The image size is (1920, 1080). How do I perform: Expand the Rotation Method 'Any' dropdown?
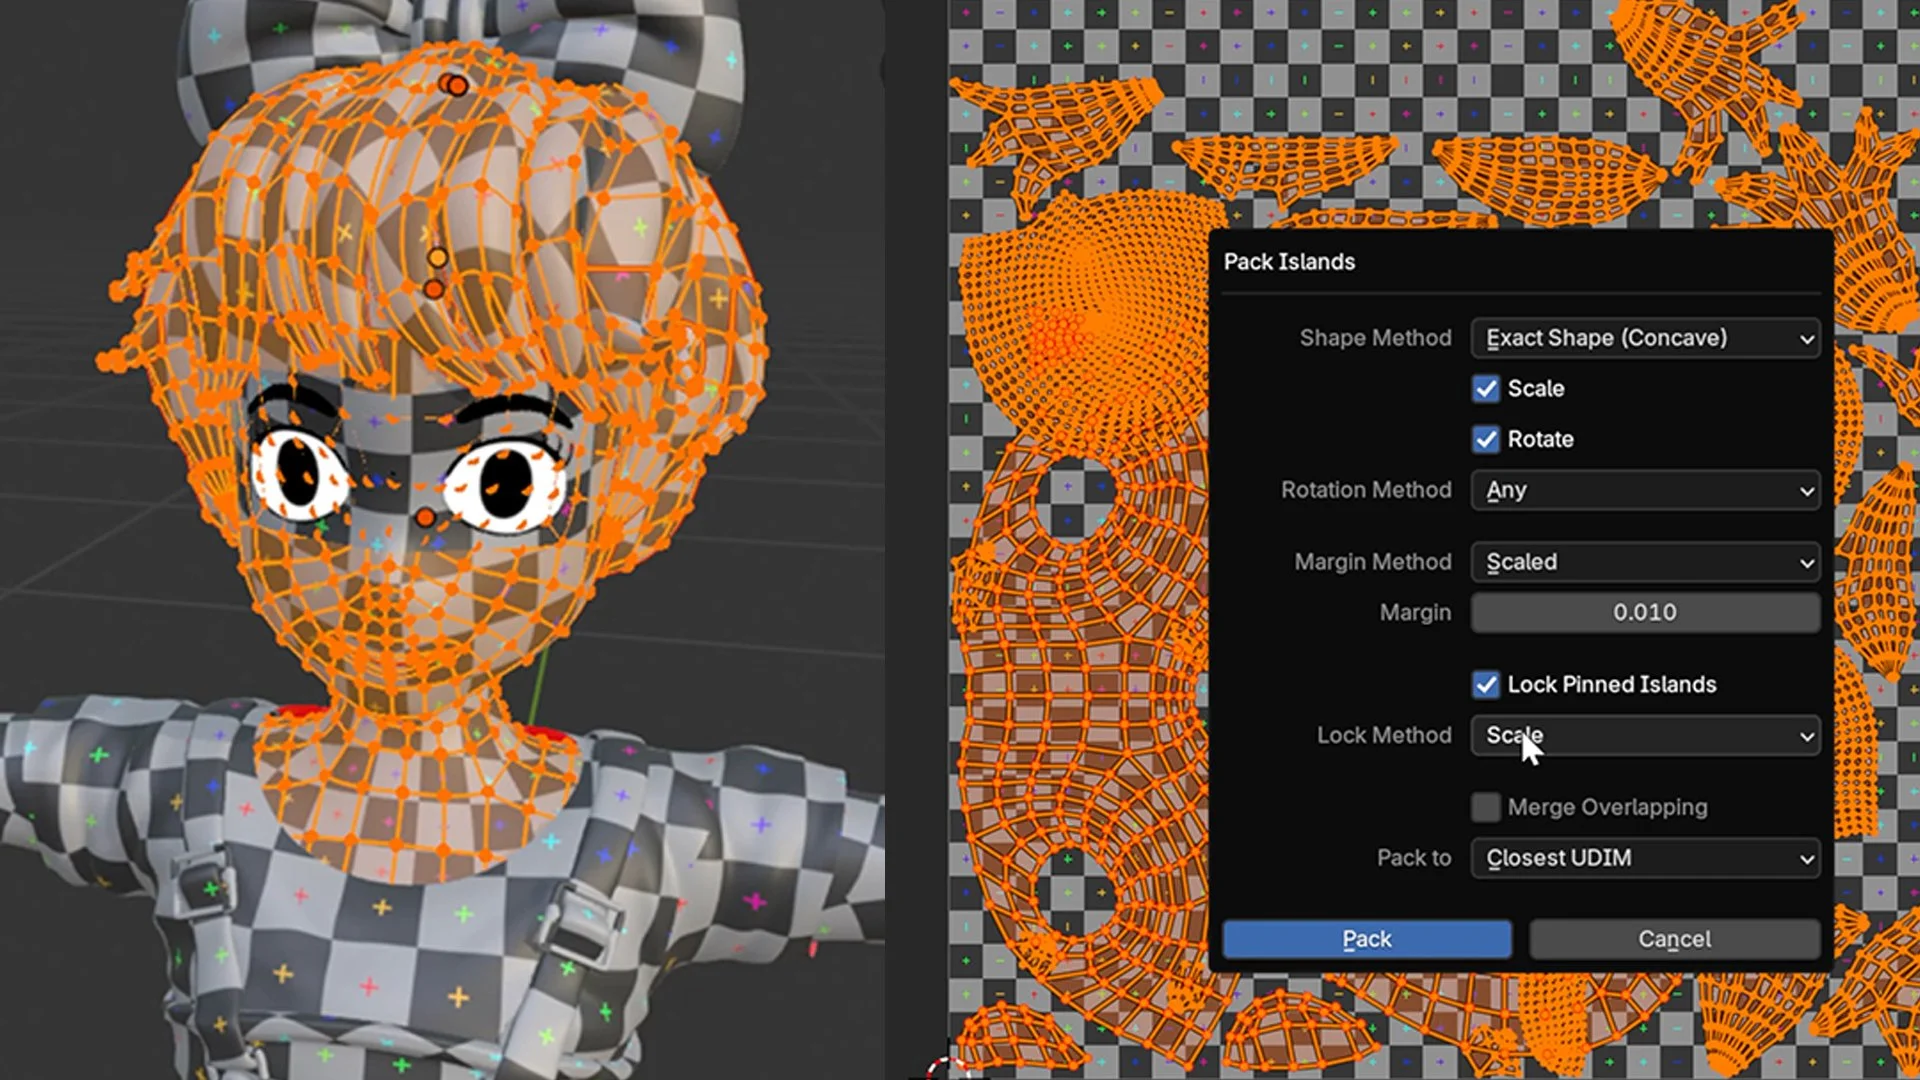coord(1645,490)
